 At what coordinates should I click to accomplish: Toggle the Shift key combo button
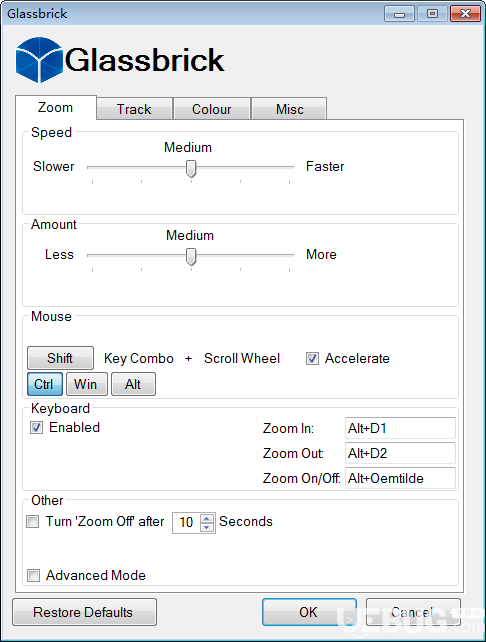click(x=60, y=358)
